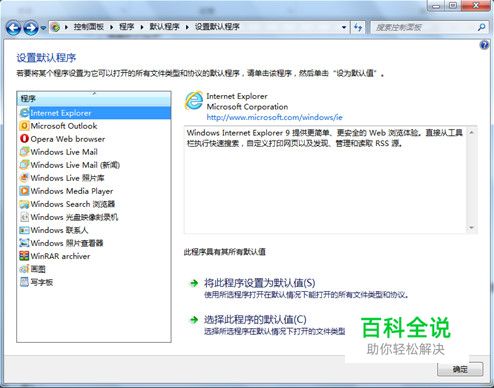
Task: Select Windows Live 照片库 entry
Action: [67, 178]
